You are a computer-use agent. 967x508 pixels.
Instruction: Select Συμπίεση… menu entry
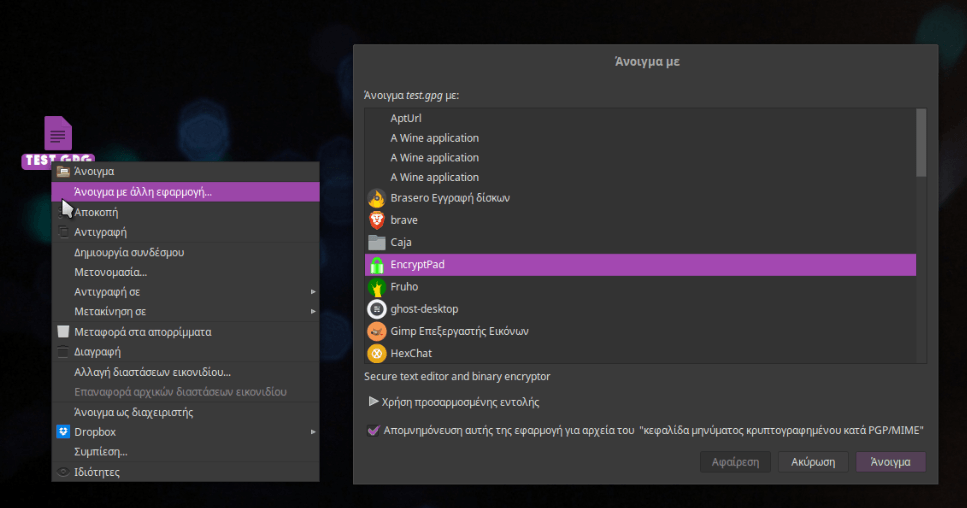pos(186,451)
